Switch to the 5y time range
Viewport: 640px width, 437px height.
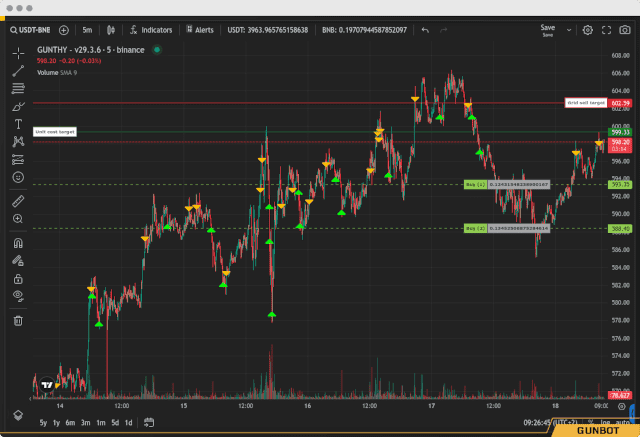(43, 423)
